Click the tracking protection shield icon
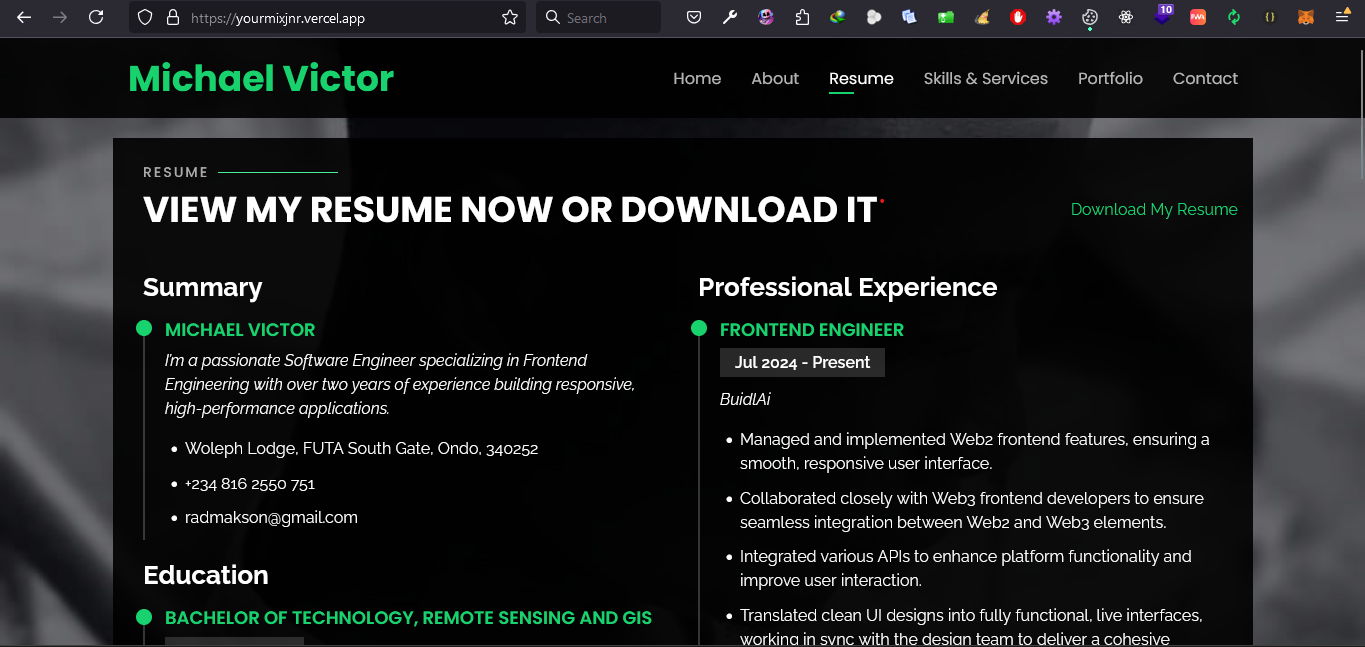Viewport: 1365px width, 647px height. coord(145,17)
